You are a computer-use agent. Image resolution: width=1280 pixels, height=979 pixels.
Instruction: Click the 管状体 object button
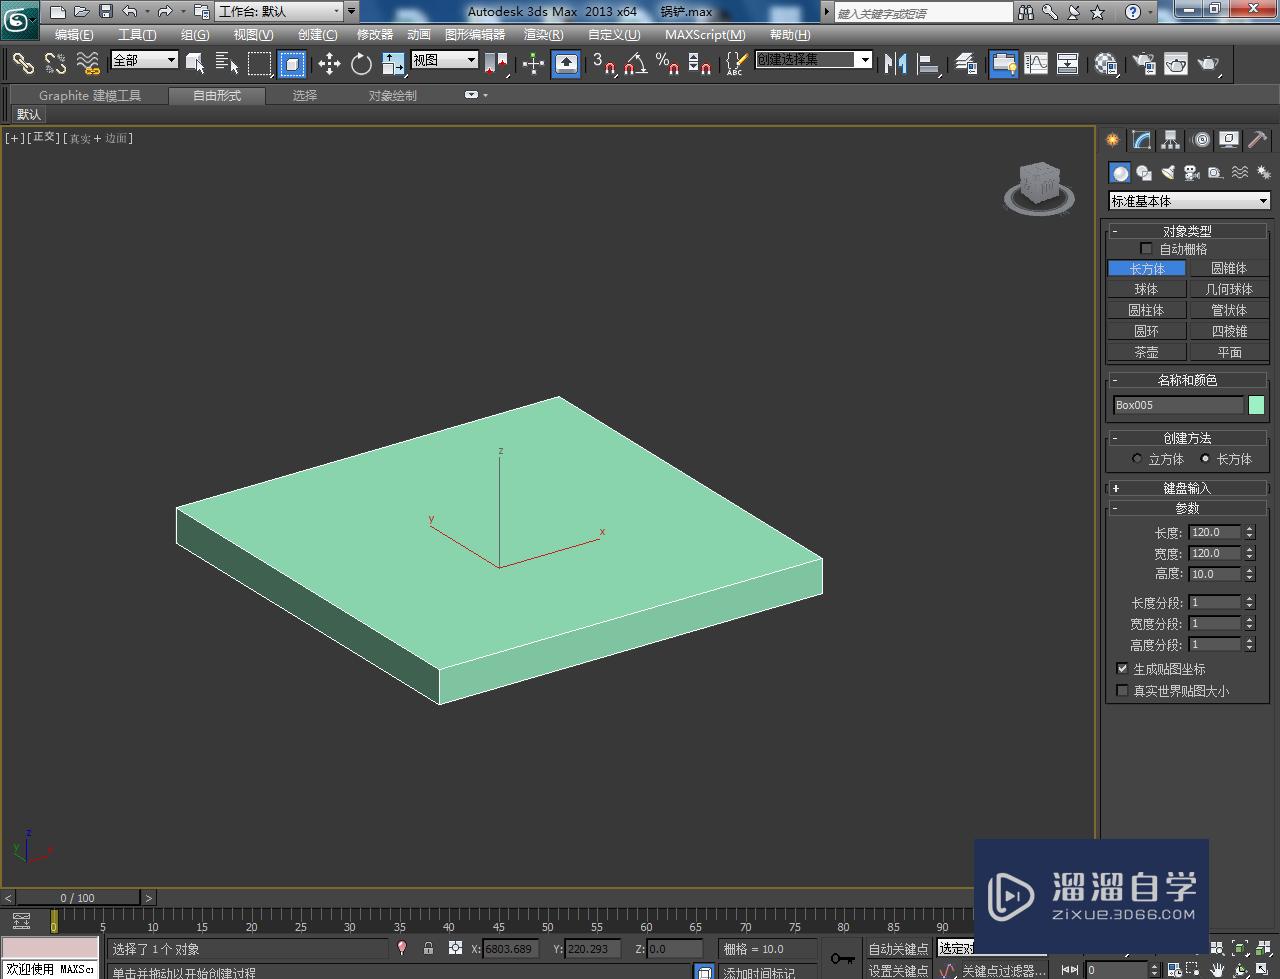[x=1229, y=310]
